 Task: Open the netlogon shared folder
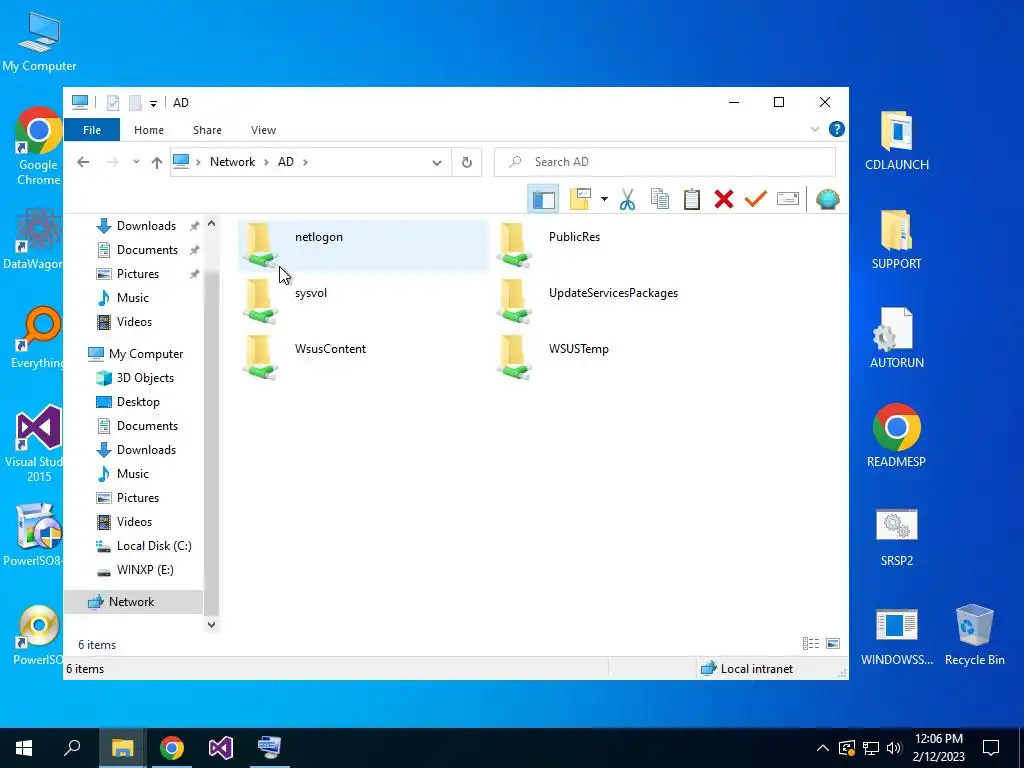(x=362, y=245)
